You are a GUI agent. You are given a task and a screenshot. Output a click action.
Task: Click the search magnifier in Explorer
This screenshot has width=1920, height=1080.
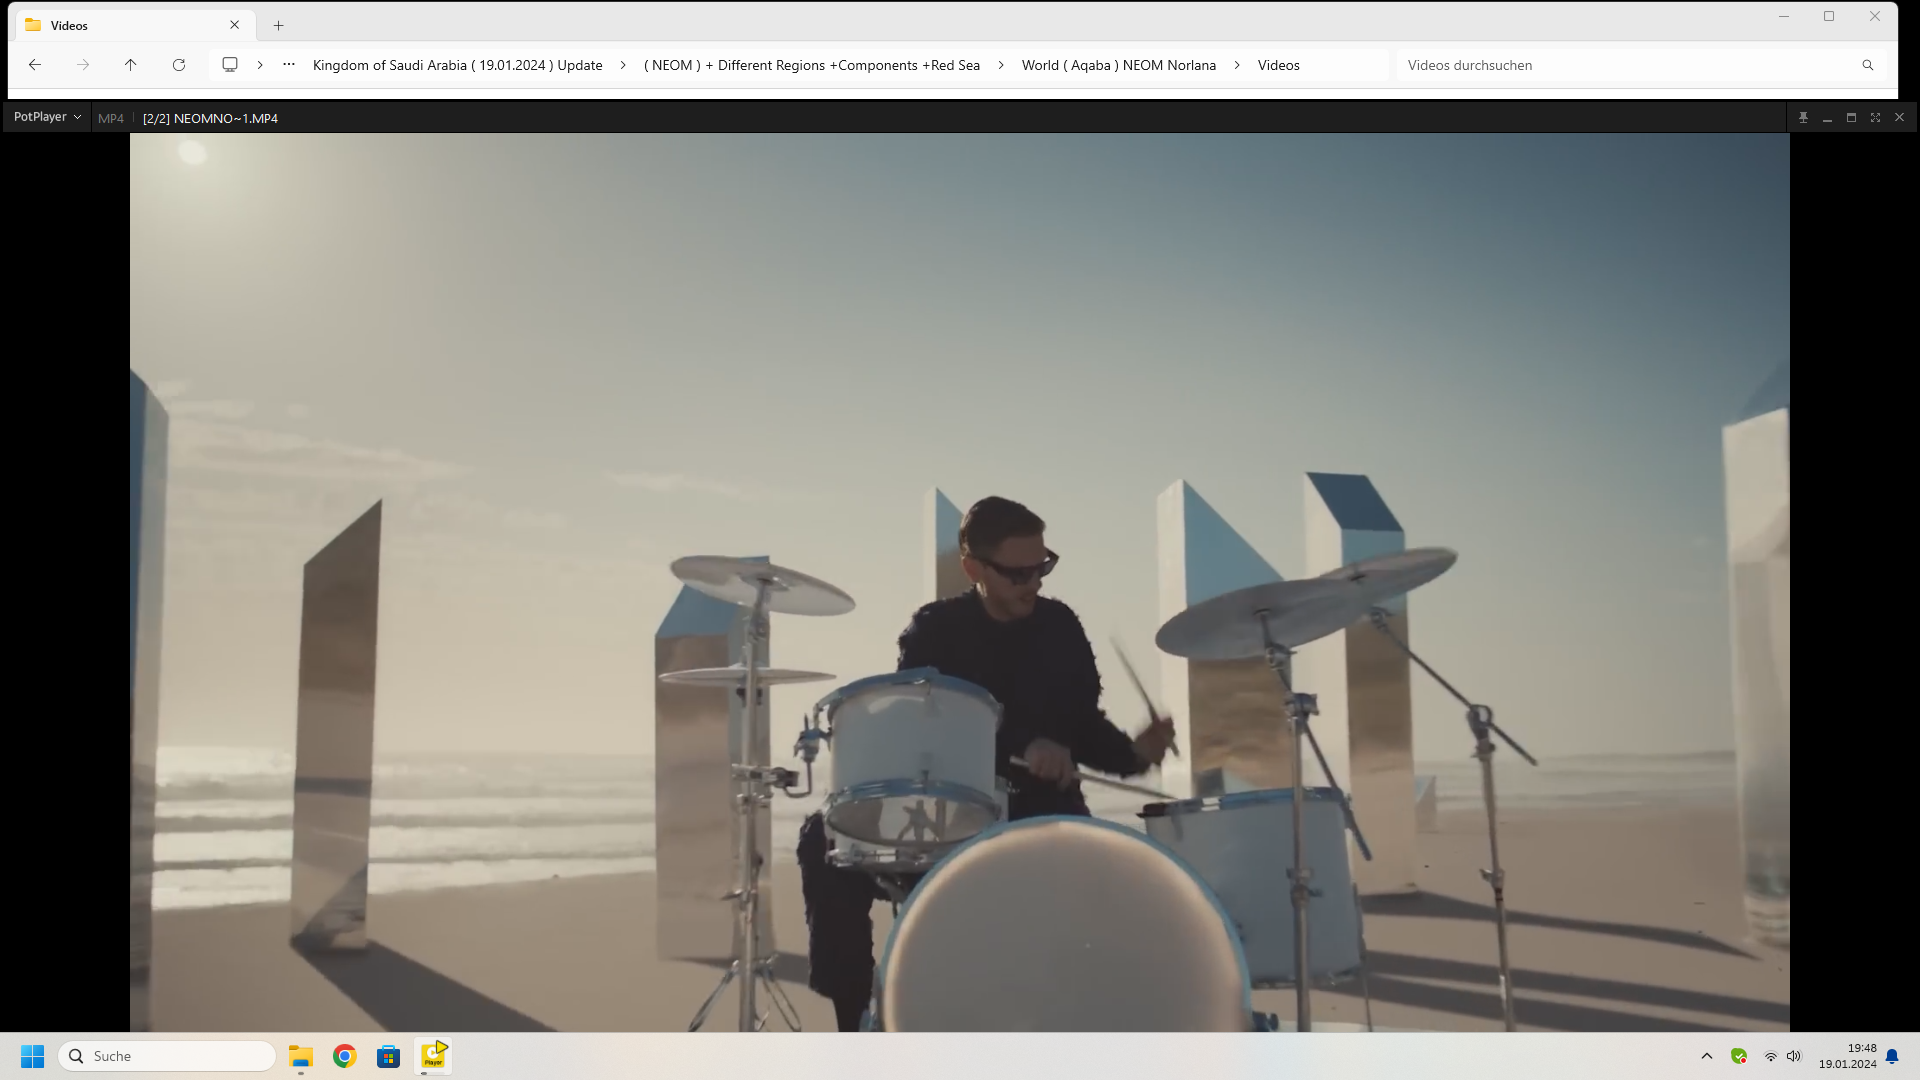click(x=1868, y=65)
